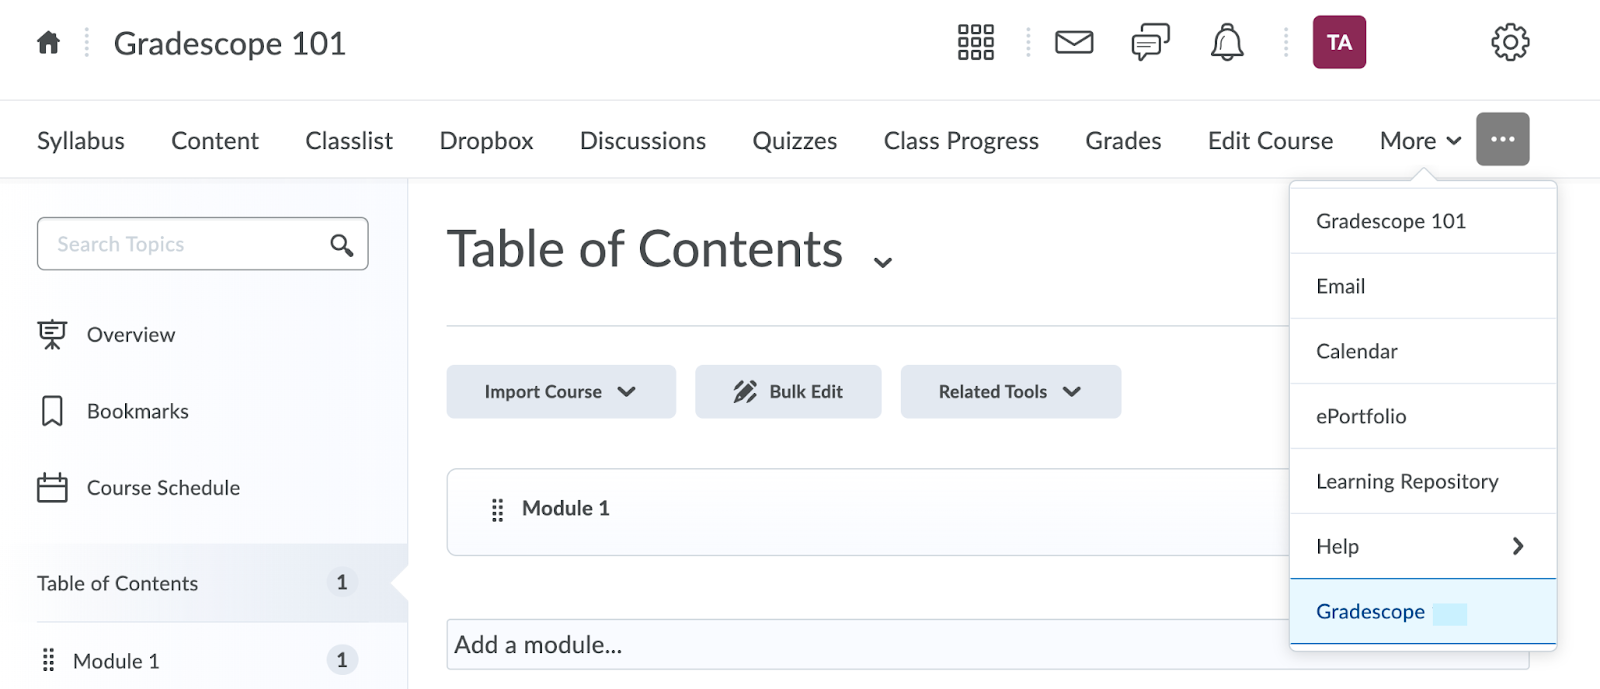
Task: Click the ellipsis more-actions button
Action: point(1501,139)
